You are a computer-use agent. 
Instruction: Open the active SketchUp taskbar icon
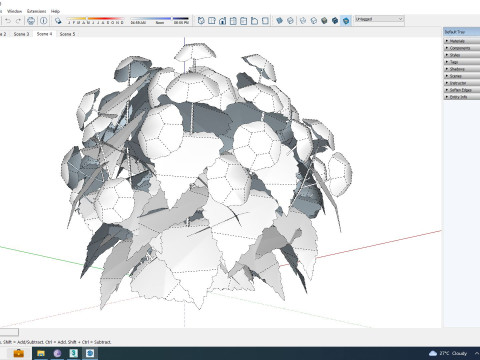[90, 353]
